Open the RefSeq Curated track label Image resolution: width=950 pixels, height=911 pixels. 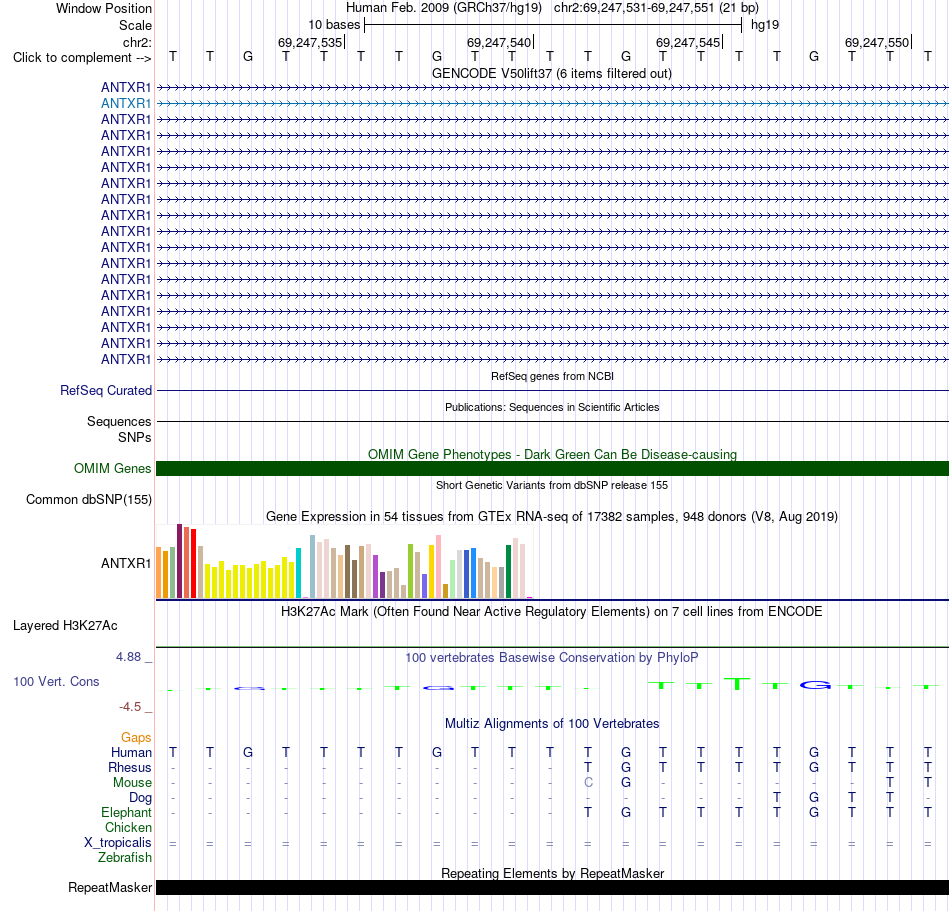pyautogui.click(x=106, y=391)
